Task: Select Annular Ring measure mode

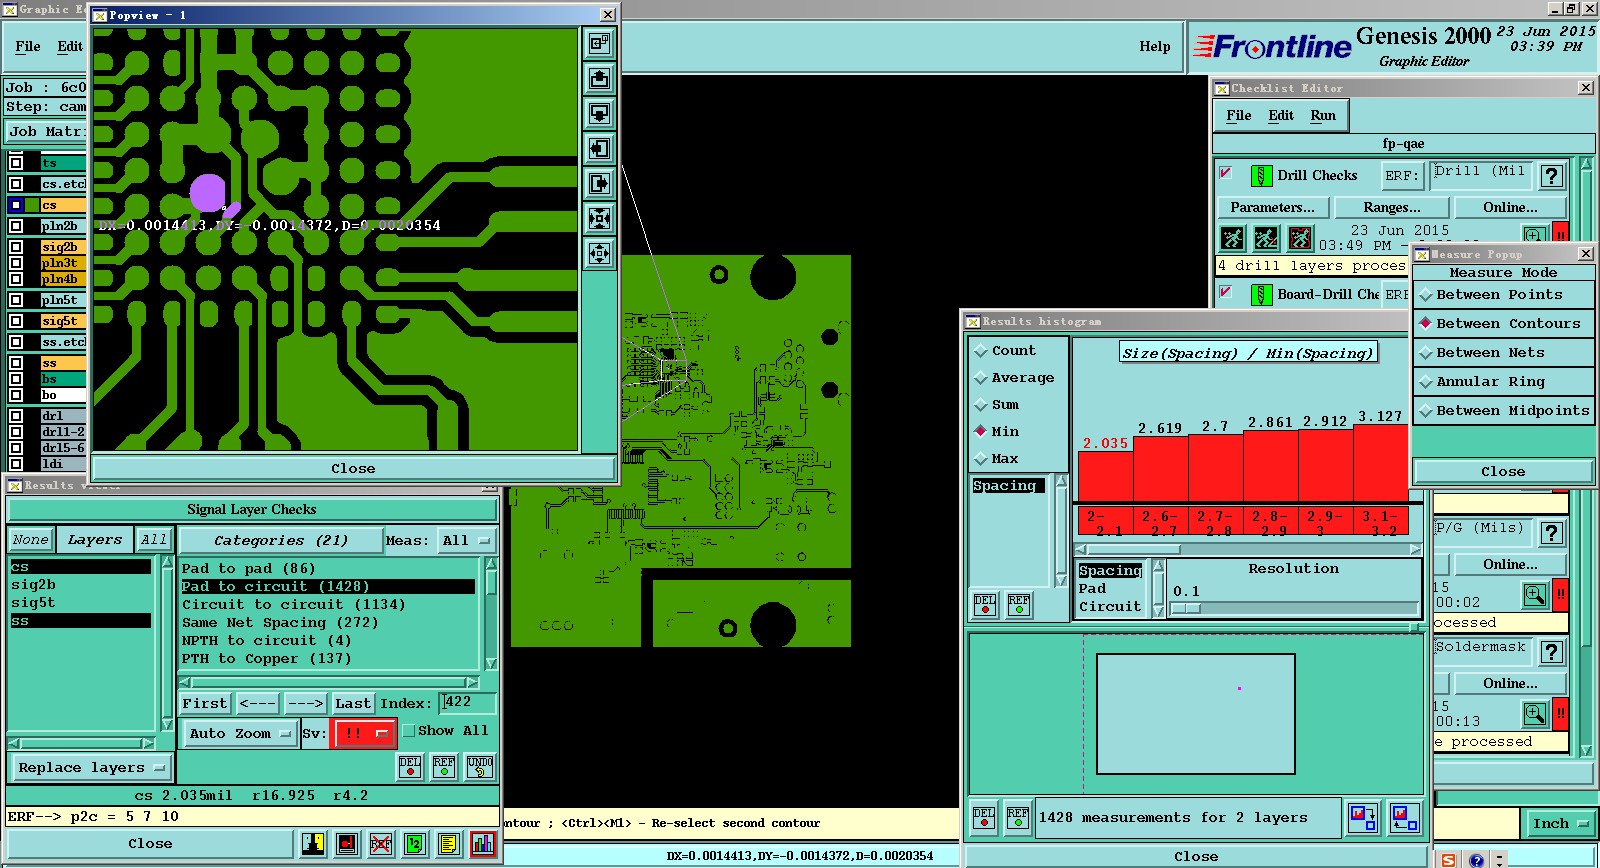Action: [x=1503, y=382]
